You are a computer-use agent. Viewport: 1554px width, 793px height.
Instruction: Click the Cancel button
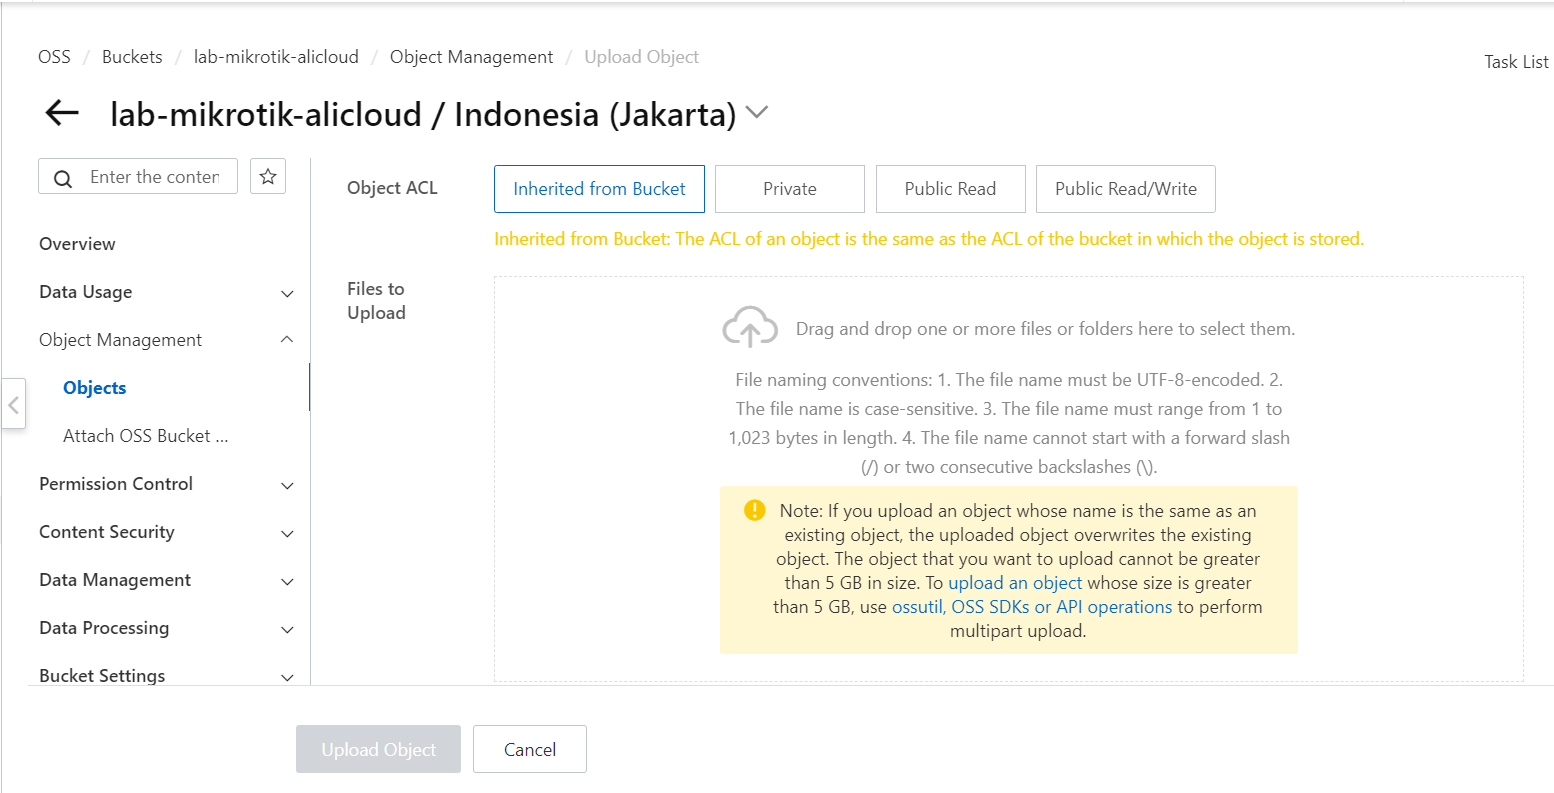click(530, 749)
